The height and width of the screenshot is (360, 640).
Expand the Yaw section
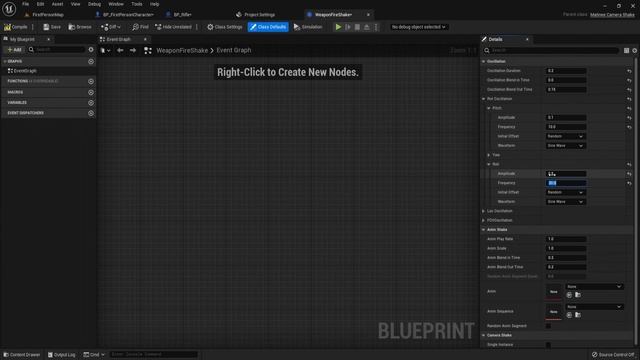[x=489, y=155]
